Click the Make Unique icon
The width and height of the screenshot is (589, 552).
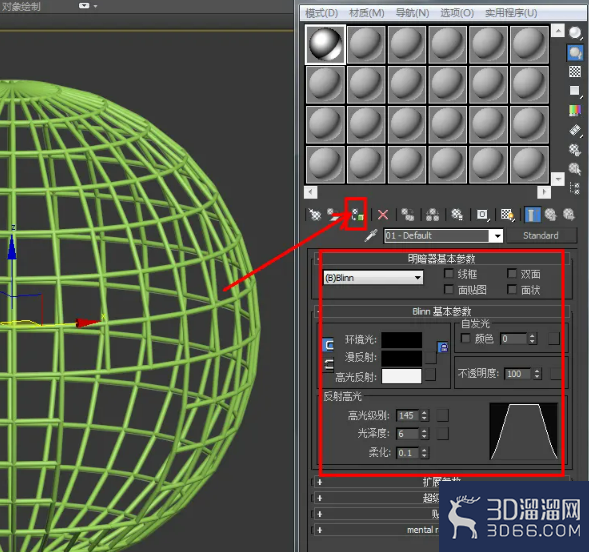point(432,215)
